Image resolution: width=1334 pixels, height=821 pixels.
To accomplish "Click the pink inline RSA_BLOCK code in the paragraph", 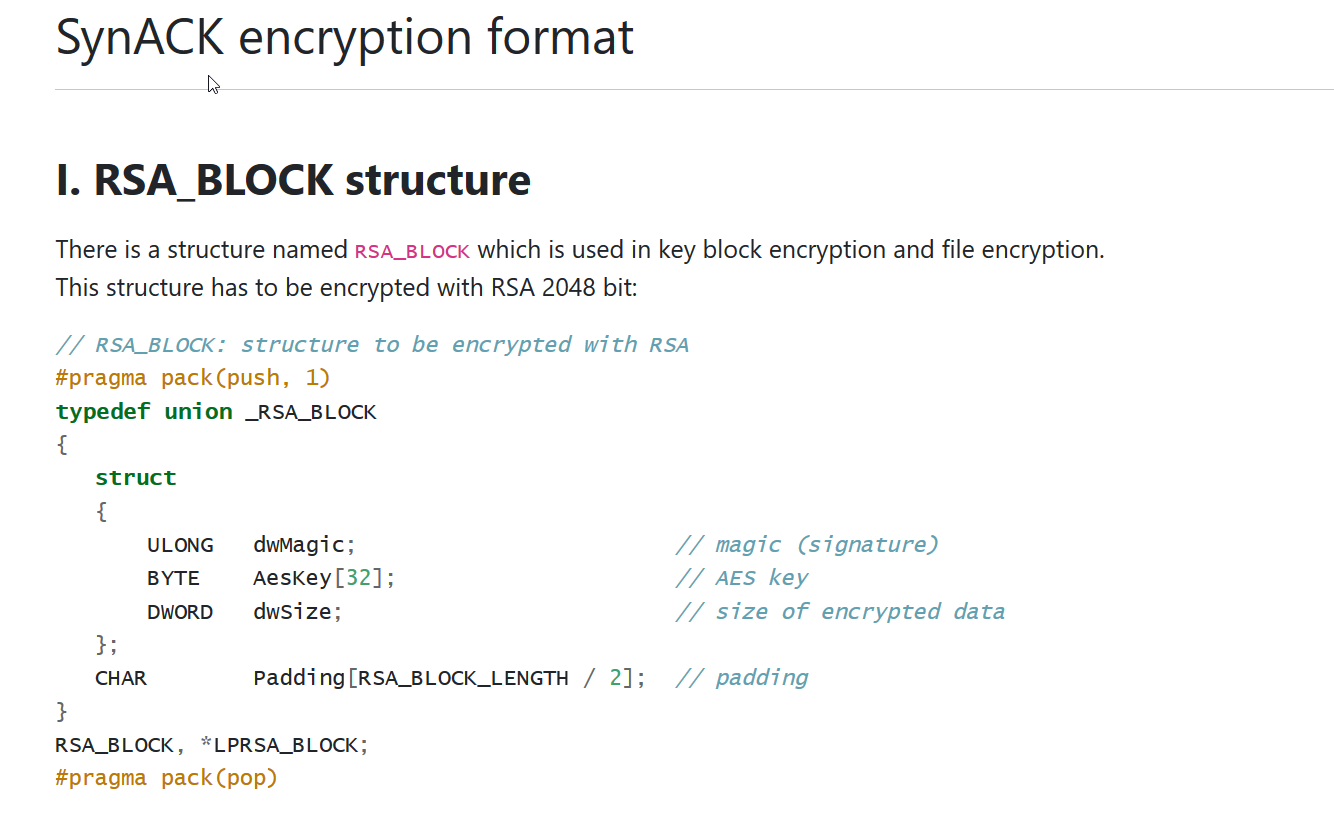I will tap(412, 251).
